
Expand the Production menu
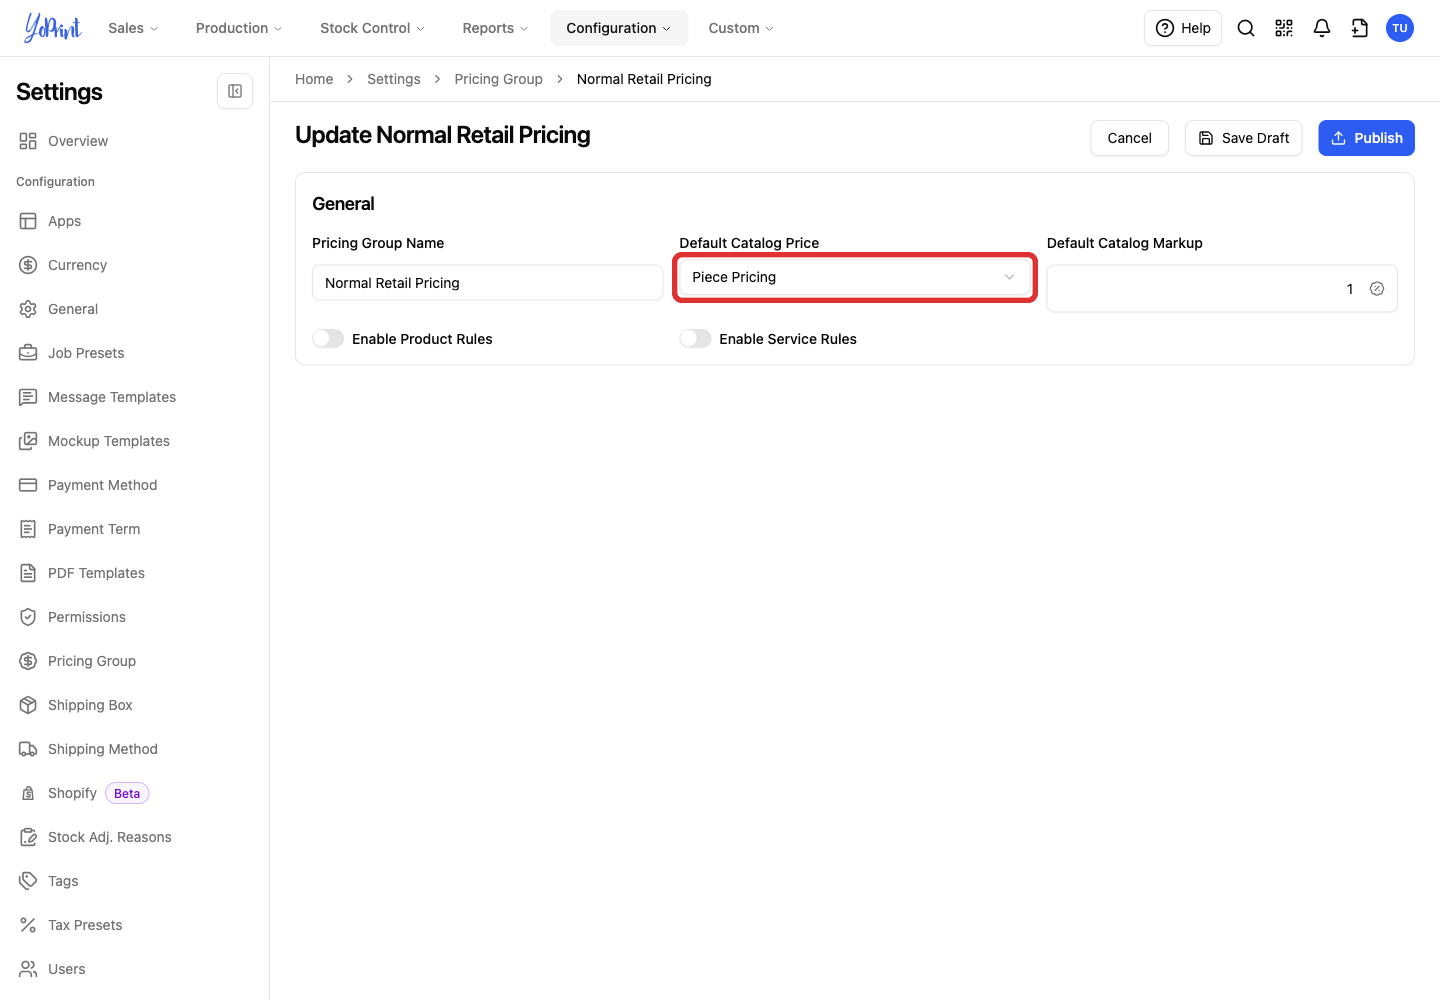239,28
